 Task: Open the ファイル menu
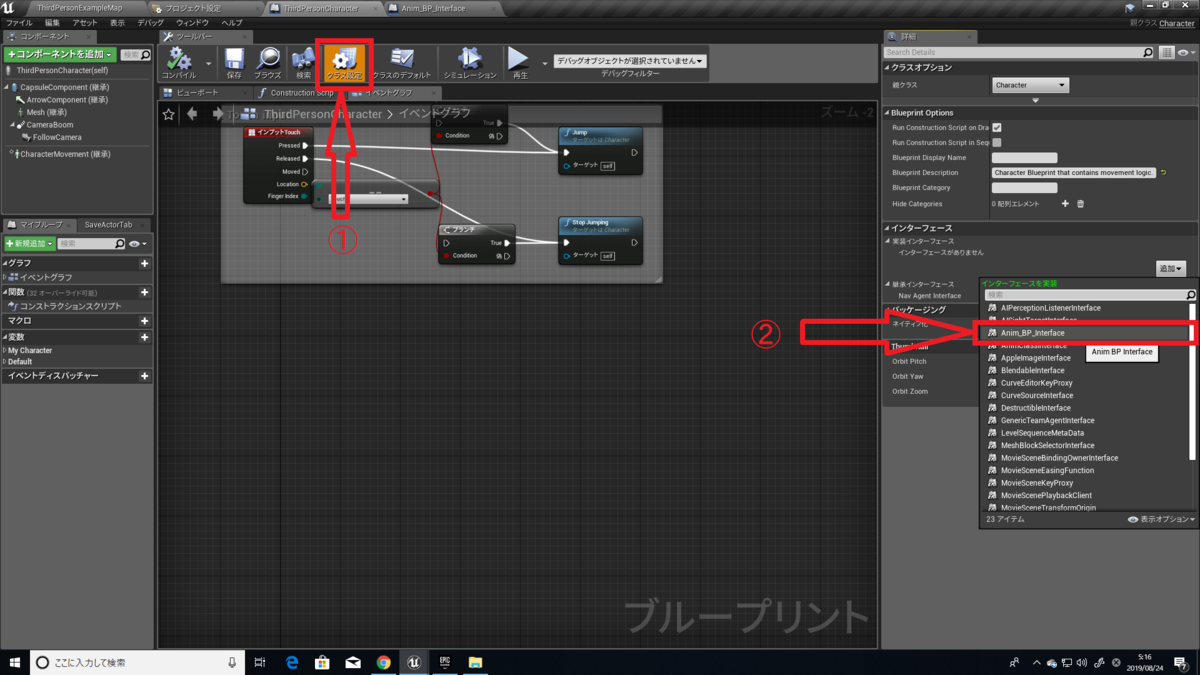19,22
